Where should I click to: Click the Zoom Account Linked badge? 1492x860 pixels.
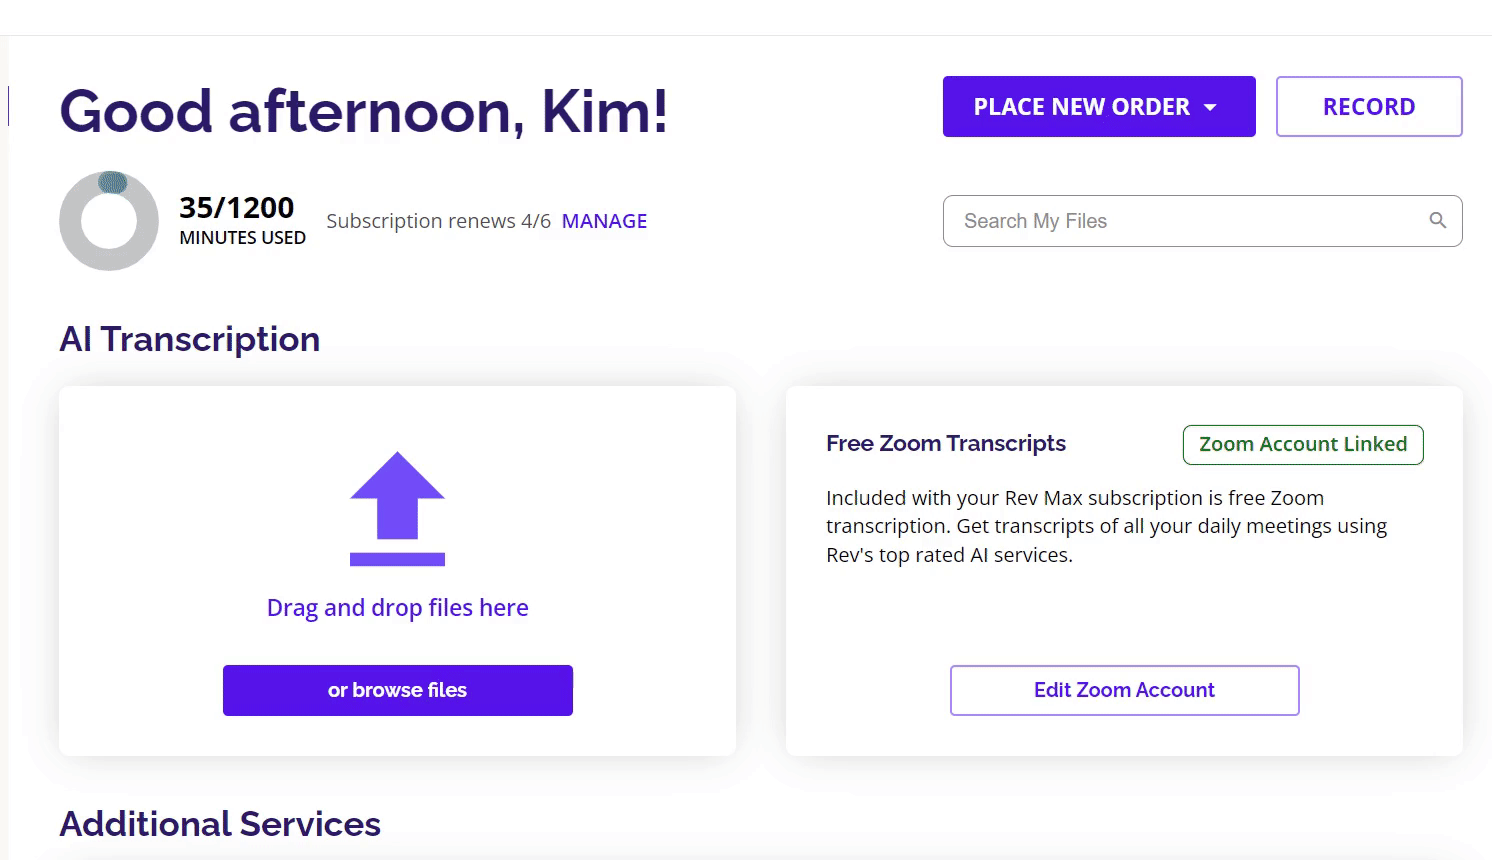coord(1303,445)
